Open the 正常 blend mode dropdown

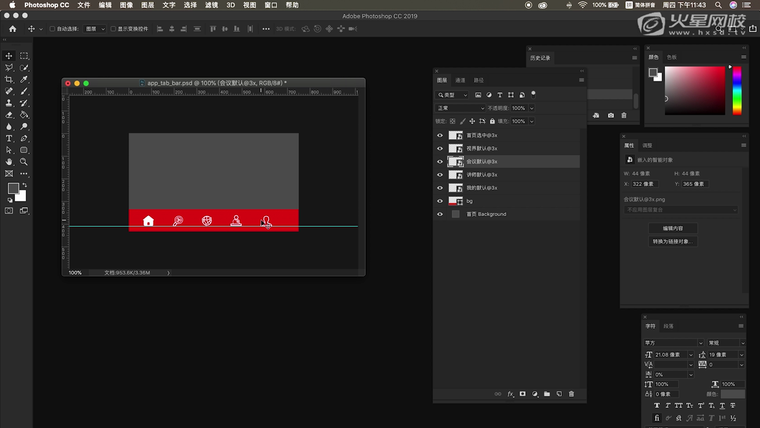458,108
